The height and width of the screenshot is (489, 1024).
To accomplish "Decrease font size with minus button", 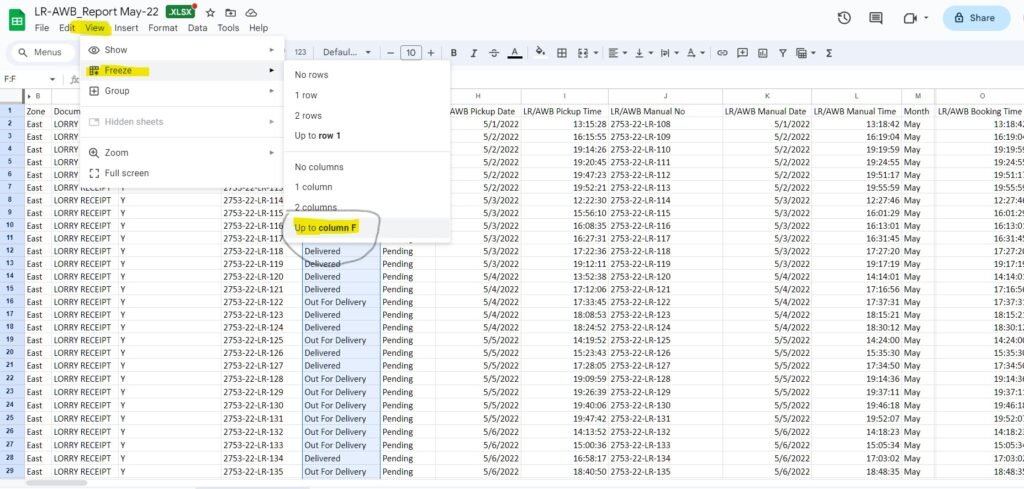I will pos(391,53).
